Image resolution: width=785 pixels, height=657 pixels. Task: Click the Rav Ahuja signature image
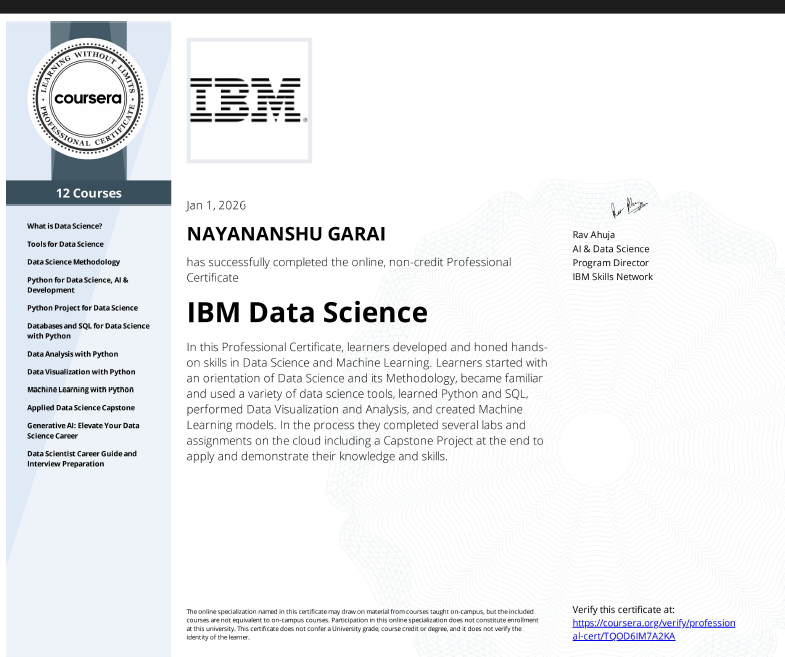pyautogui.click(x=629, y=208)
